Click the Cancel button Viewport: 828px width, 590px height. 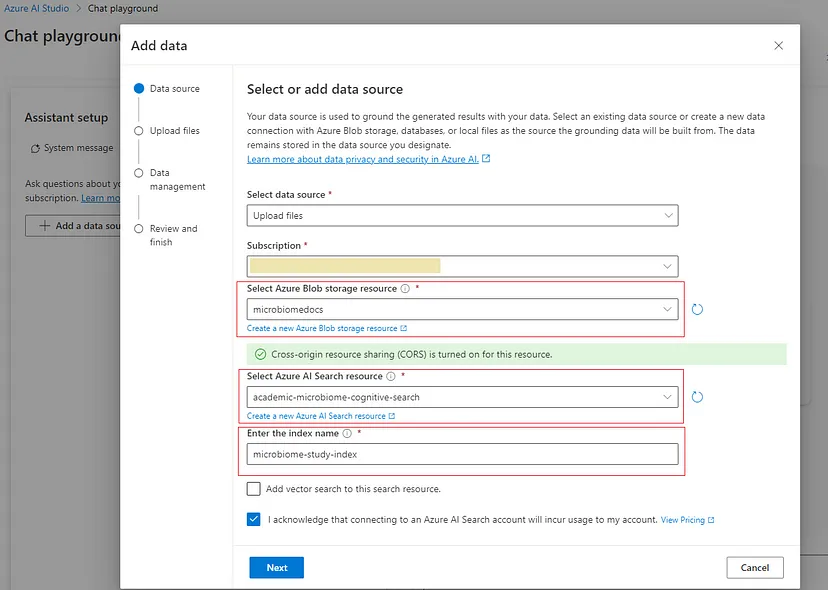[x=755, y=568]
